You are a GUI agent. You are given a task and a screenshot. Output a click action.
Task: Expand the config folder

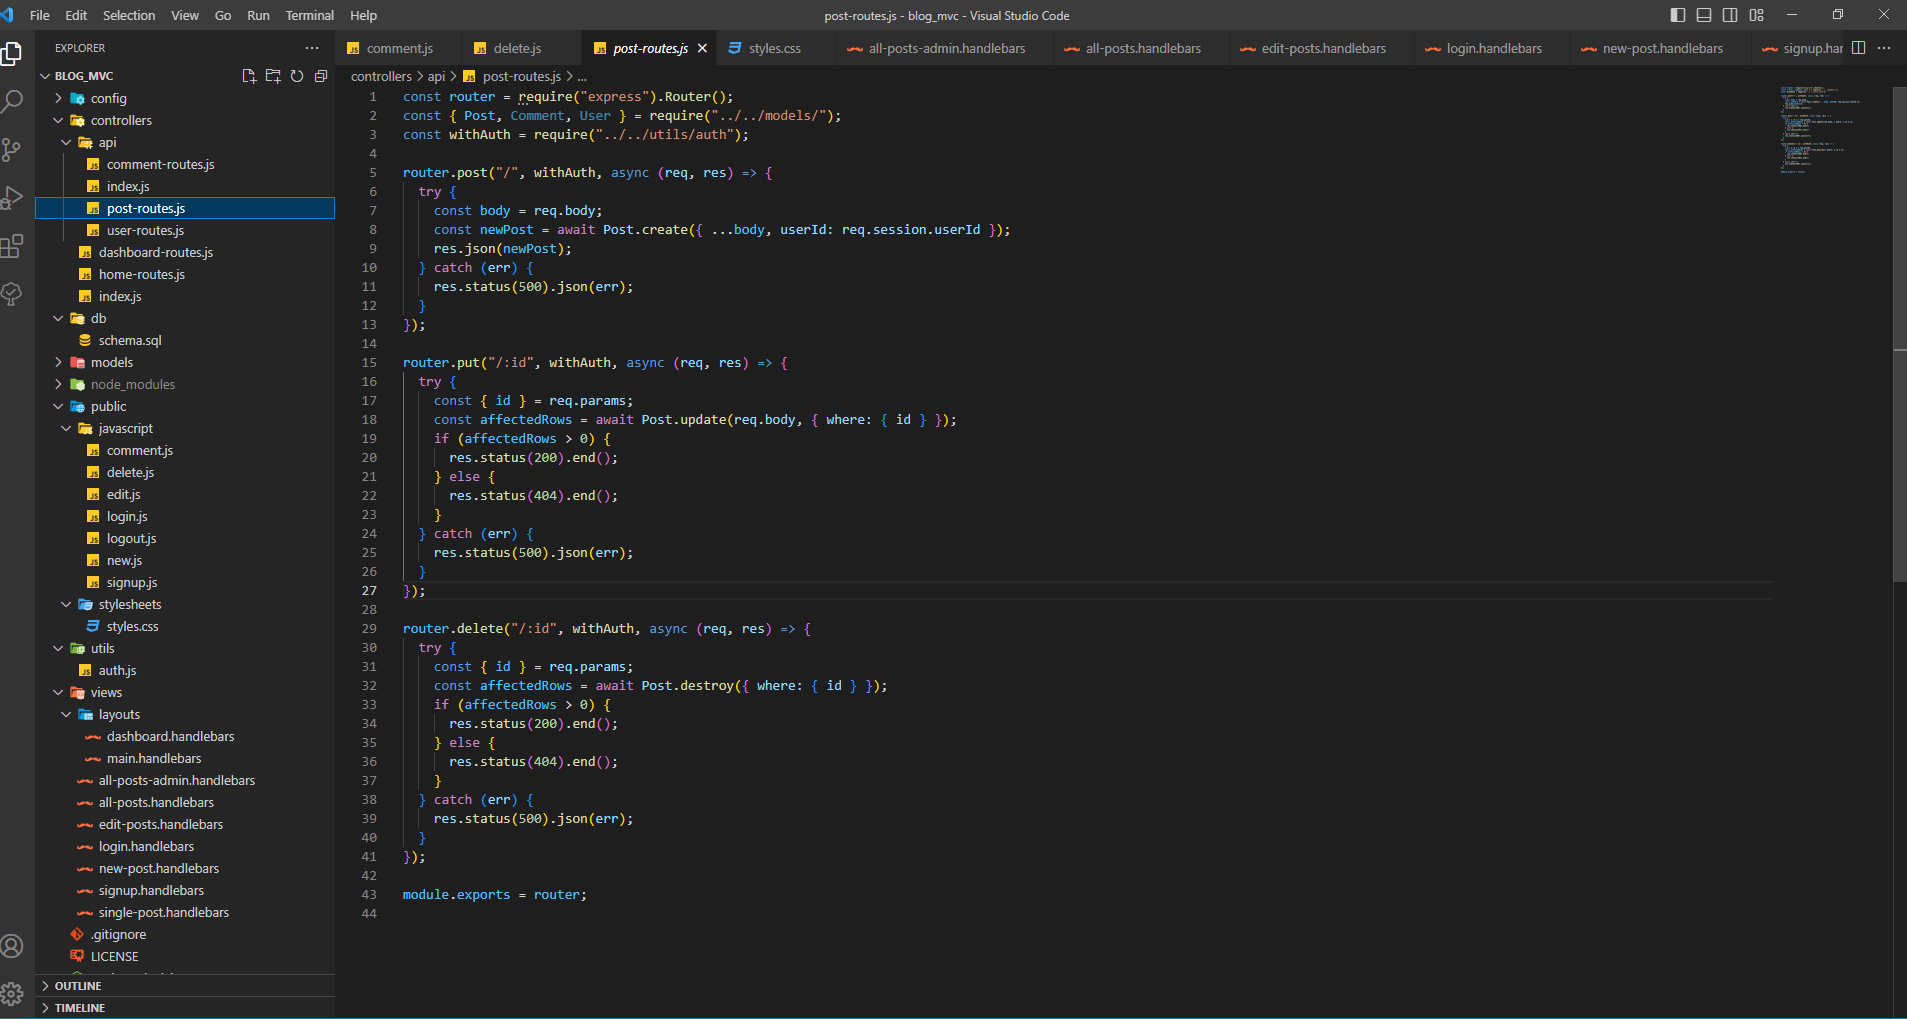pos(58,98)
